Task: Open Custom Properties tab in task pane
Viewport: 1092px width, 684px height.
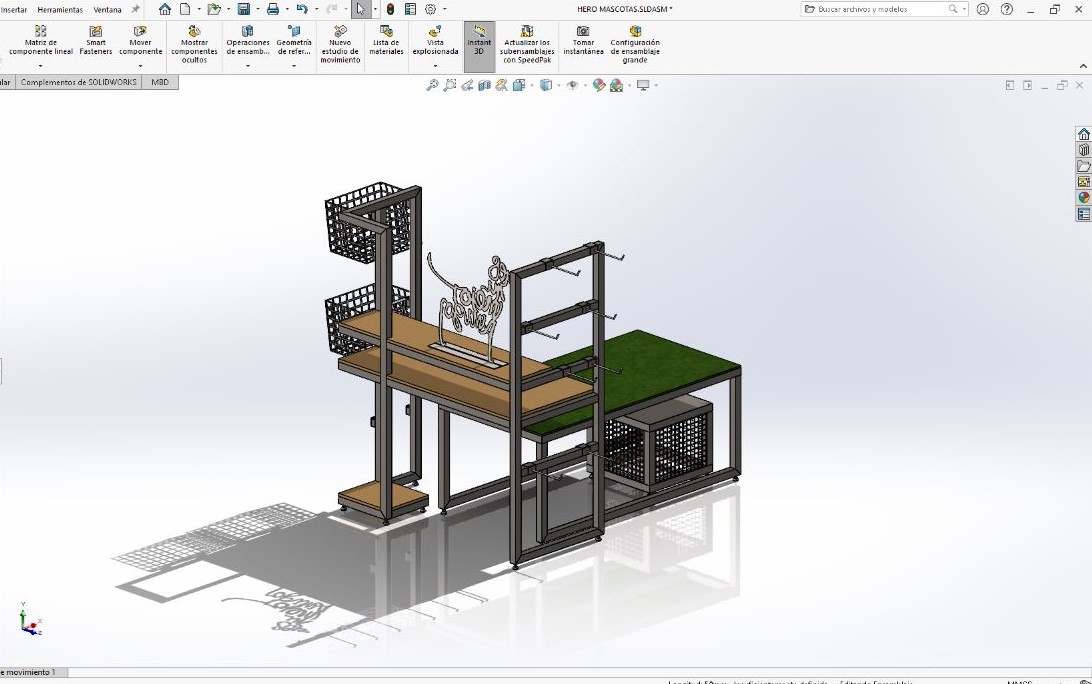Action: pyautogui.click(x=1084, y=214)
